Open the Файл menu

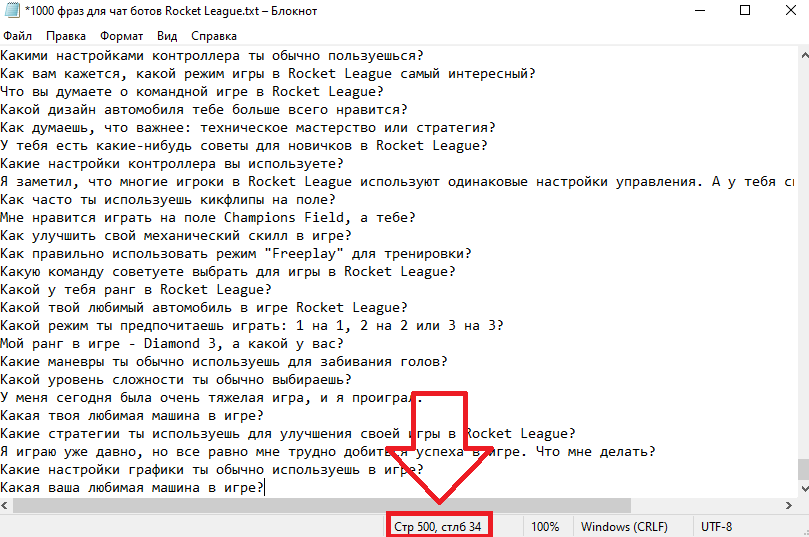coord(18,36)
